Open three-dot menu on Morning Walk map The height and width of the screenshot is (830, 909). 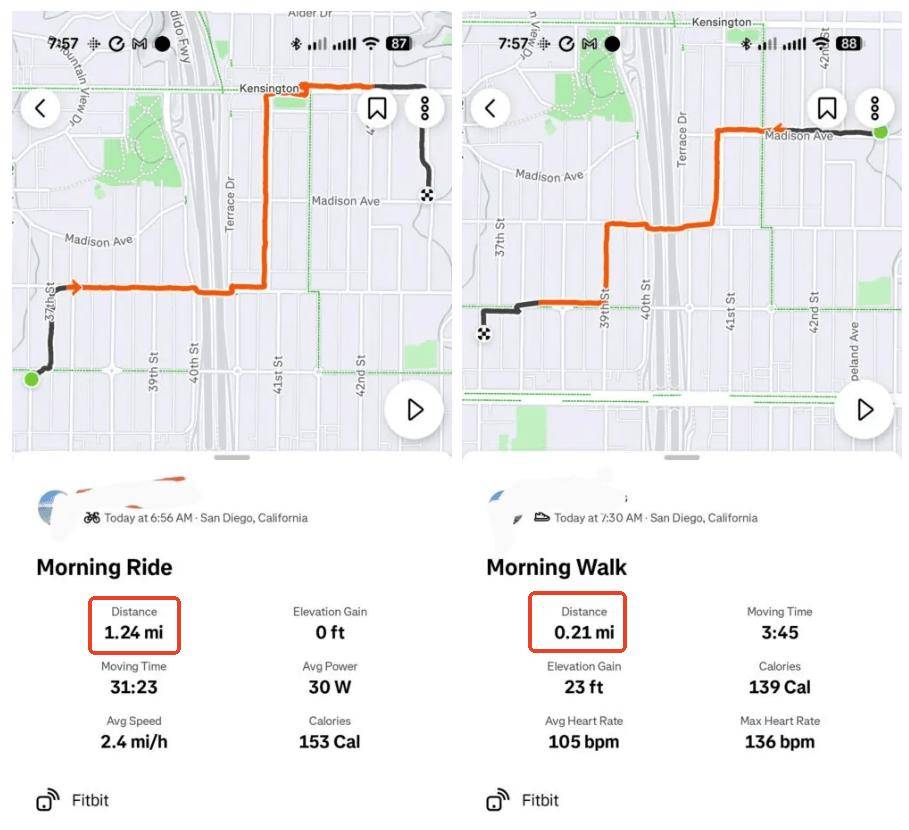pyautogui.click(x=875, y=108)
